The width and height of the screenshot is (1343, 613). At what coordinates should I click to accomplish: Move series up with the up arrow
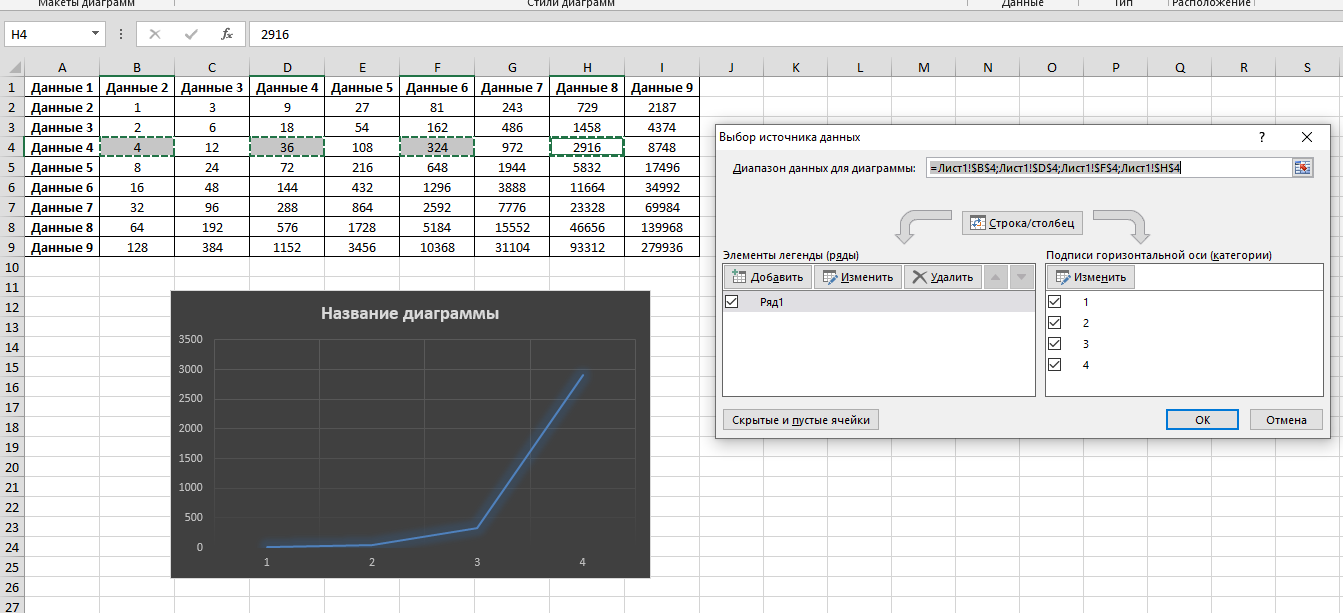pos(995,277)
